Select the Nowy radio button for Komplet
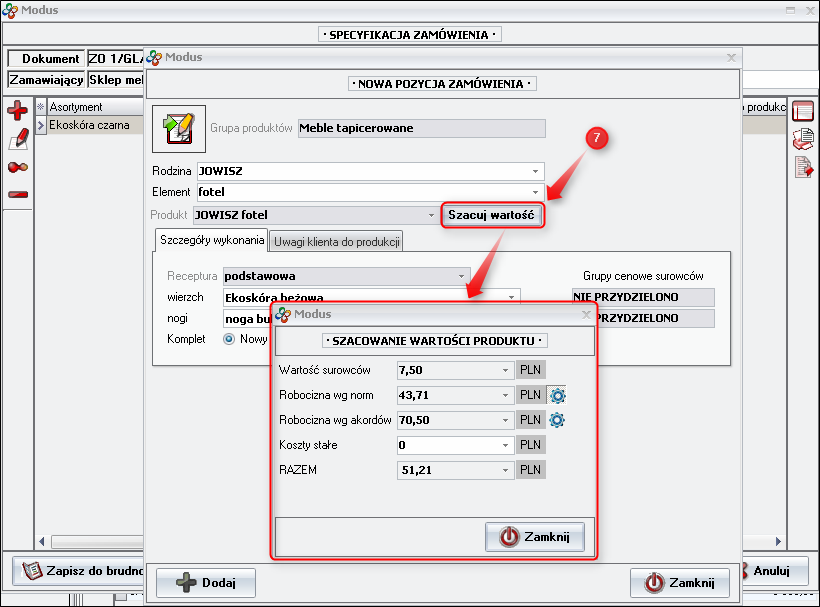This screenshot has width=820, height=607. (x=229, y=339)
